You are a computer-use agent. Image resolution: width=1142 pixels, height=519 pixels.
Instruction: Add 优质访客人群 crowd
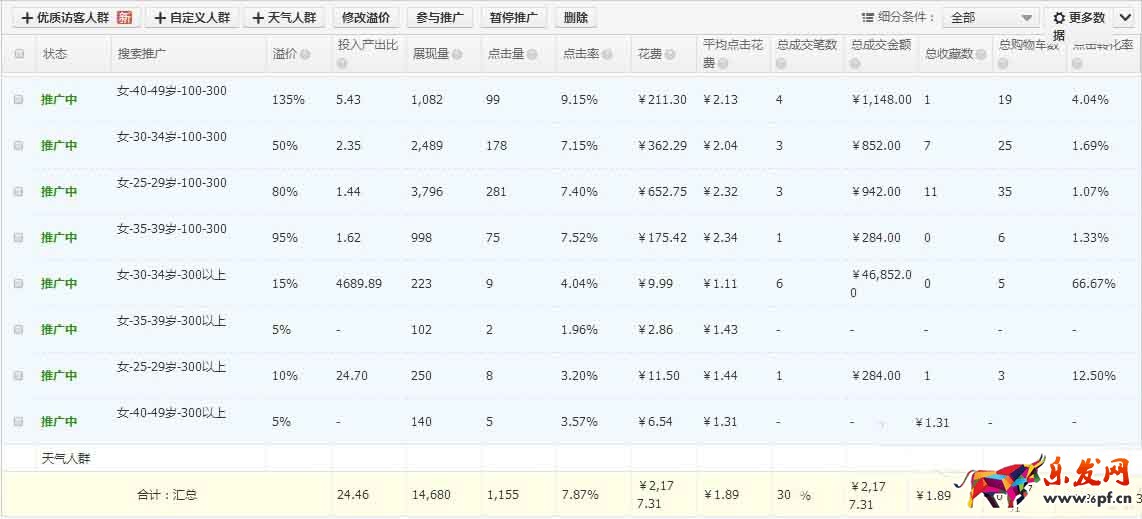coord(76,18)
